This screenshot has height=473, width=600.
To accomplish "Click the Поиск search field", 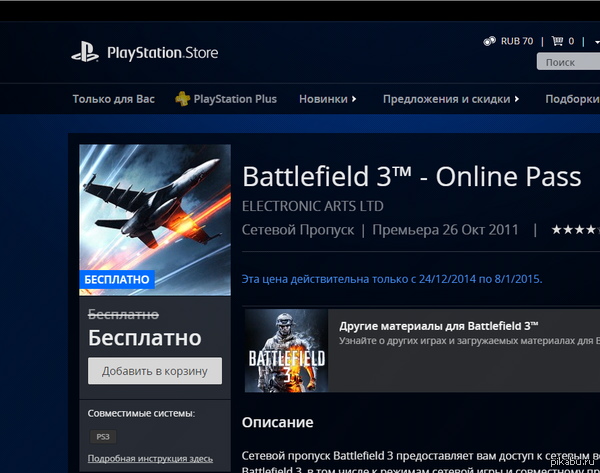I will coord(570,62).
